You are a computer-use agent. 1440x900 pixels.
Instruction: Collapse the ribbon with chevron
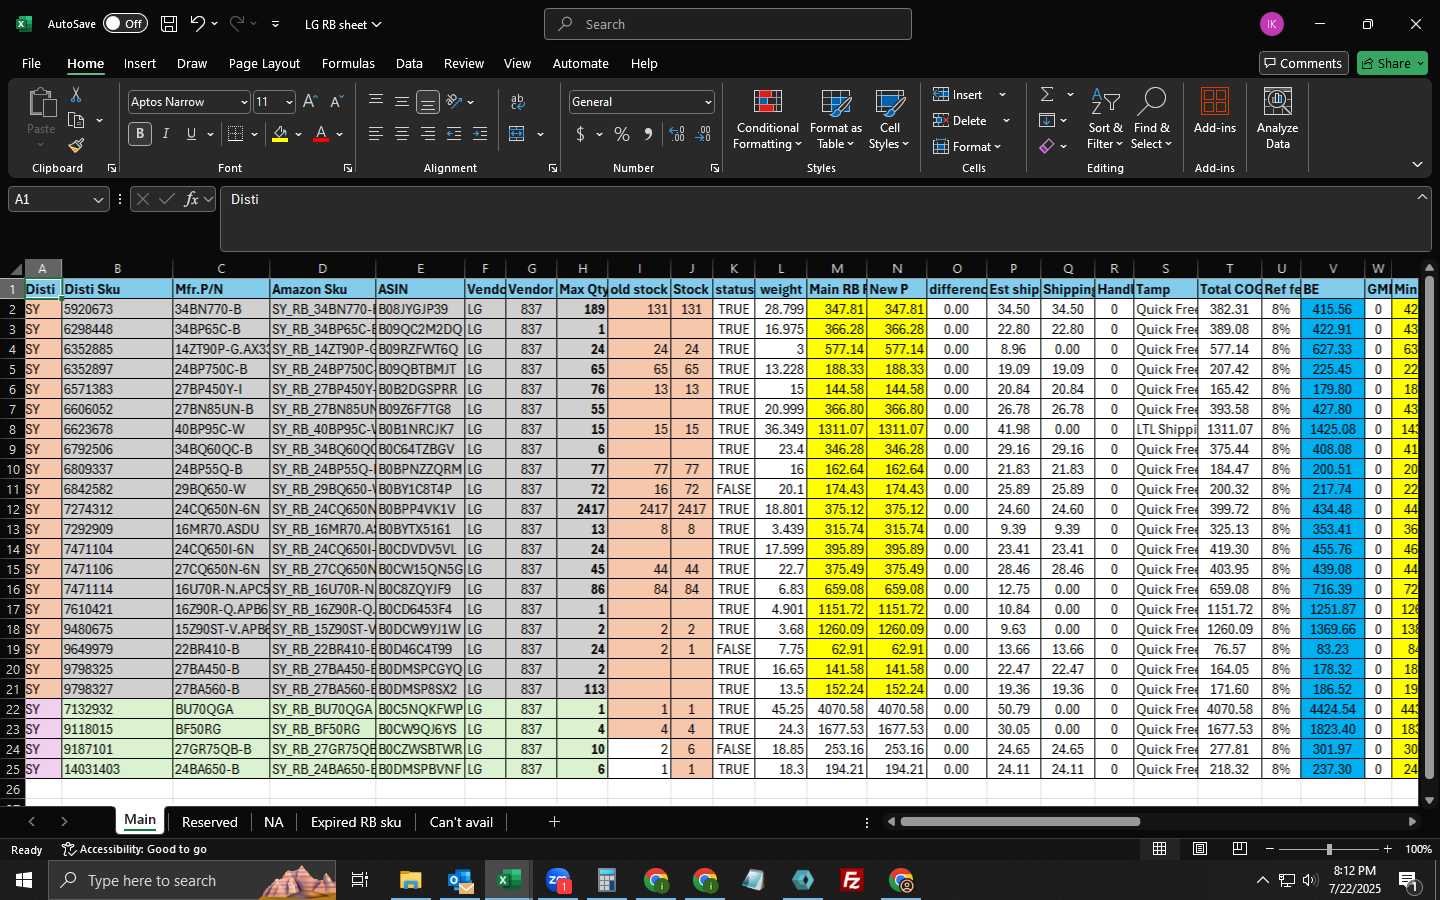[1417, 164]
